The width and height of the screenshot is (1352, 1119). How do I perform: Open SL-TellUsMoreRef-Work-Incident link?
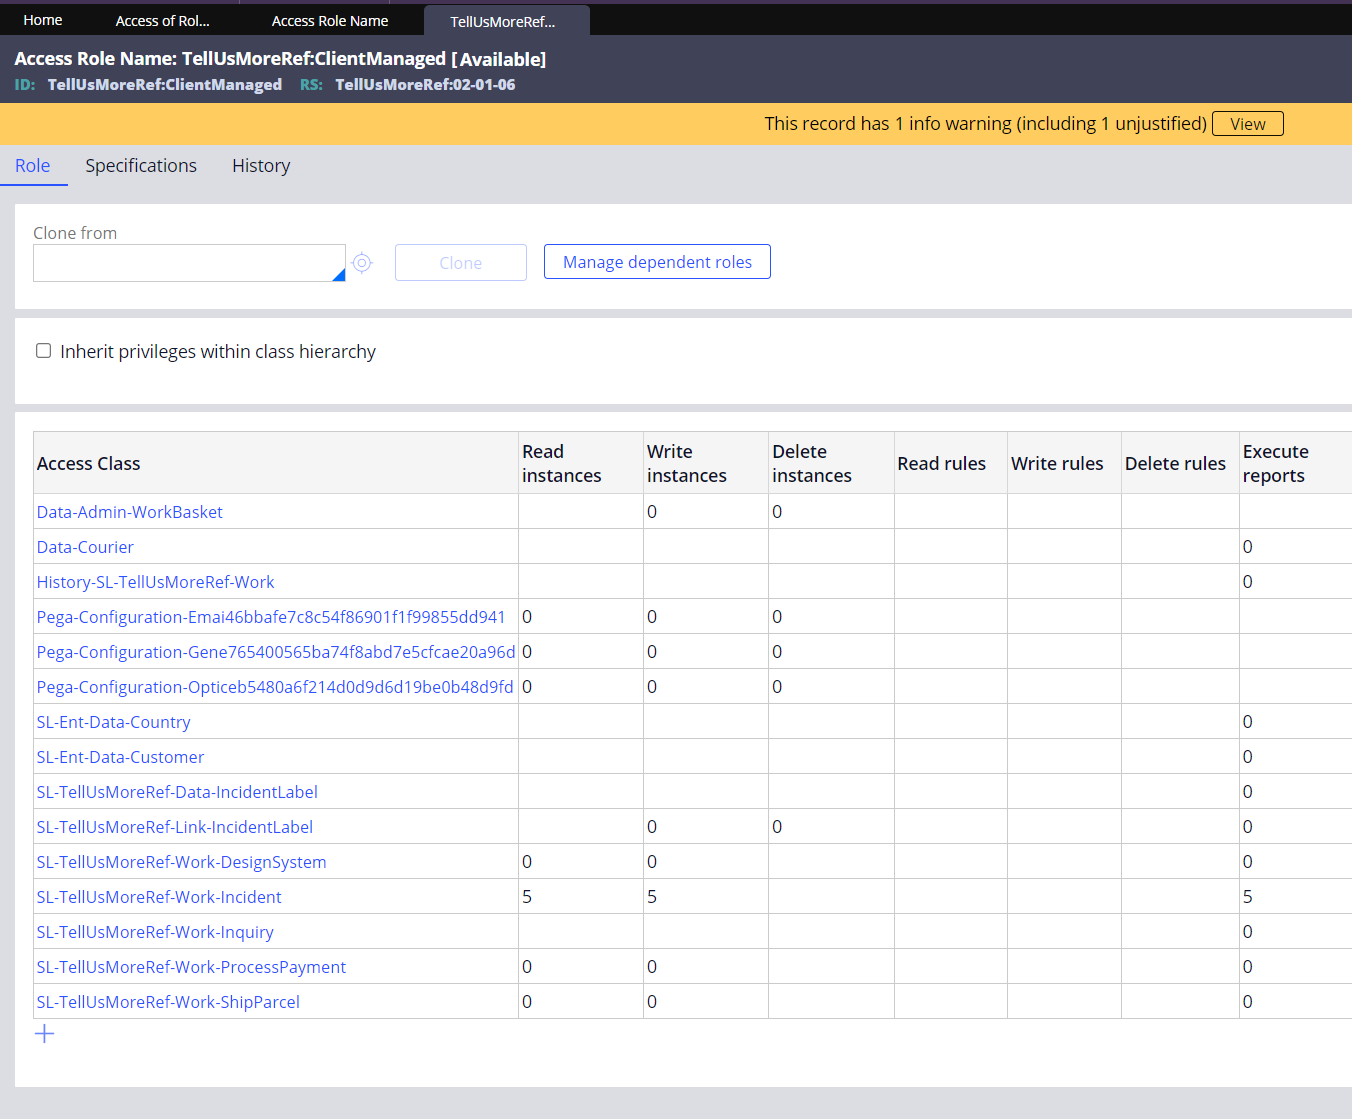pyautogui.click(x=159, y=897)
